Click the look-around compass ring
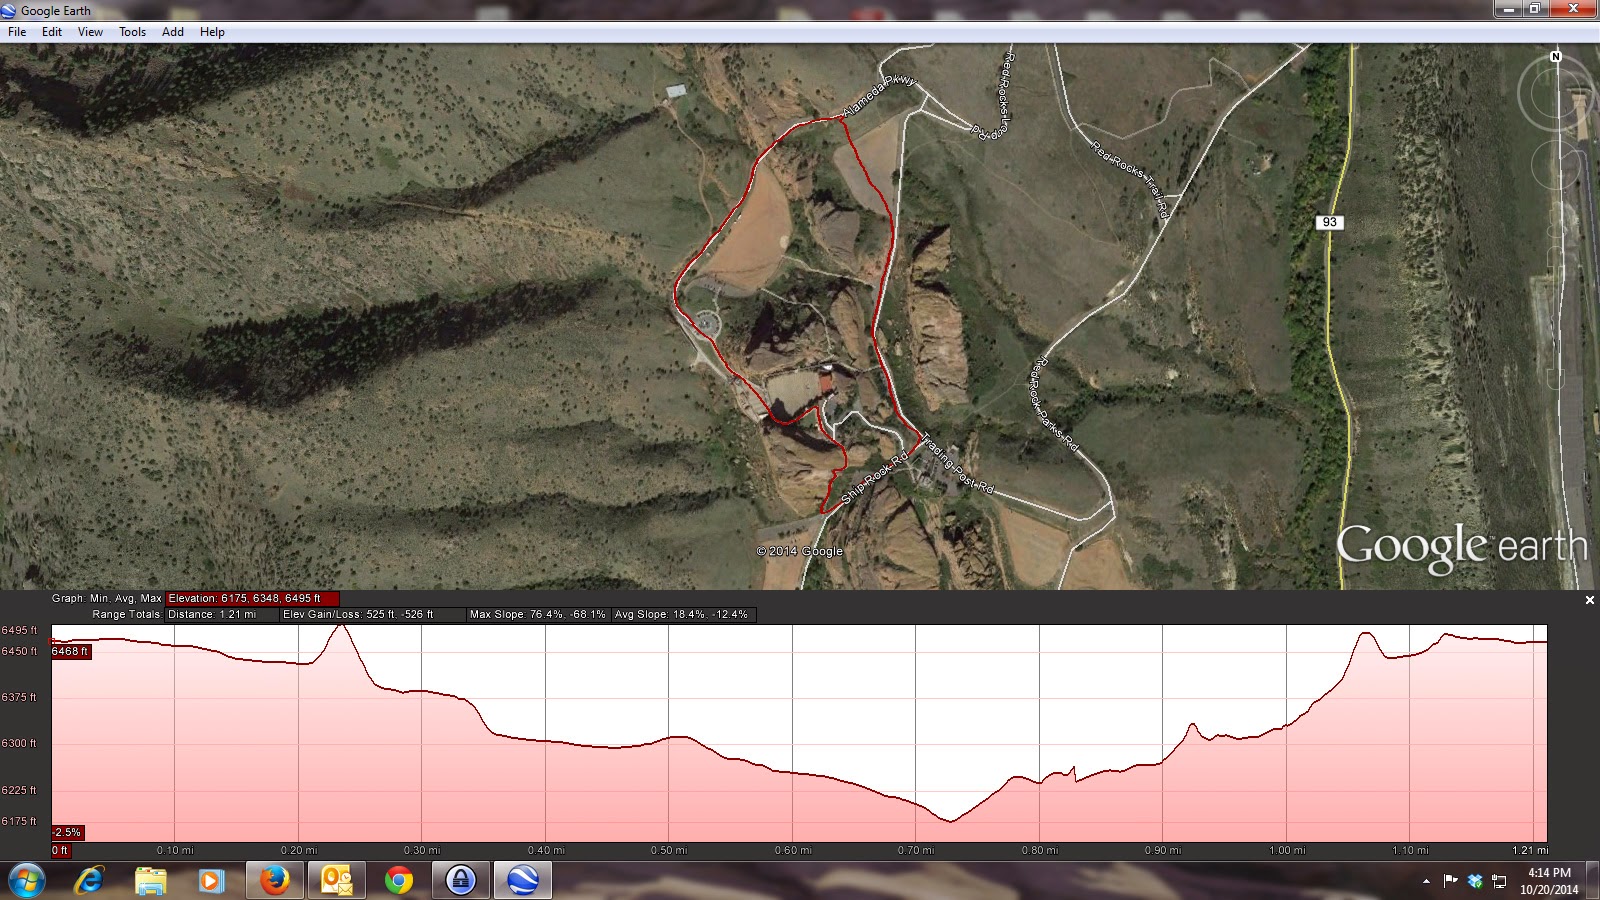 (x=1555, y=95)
